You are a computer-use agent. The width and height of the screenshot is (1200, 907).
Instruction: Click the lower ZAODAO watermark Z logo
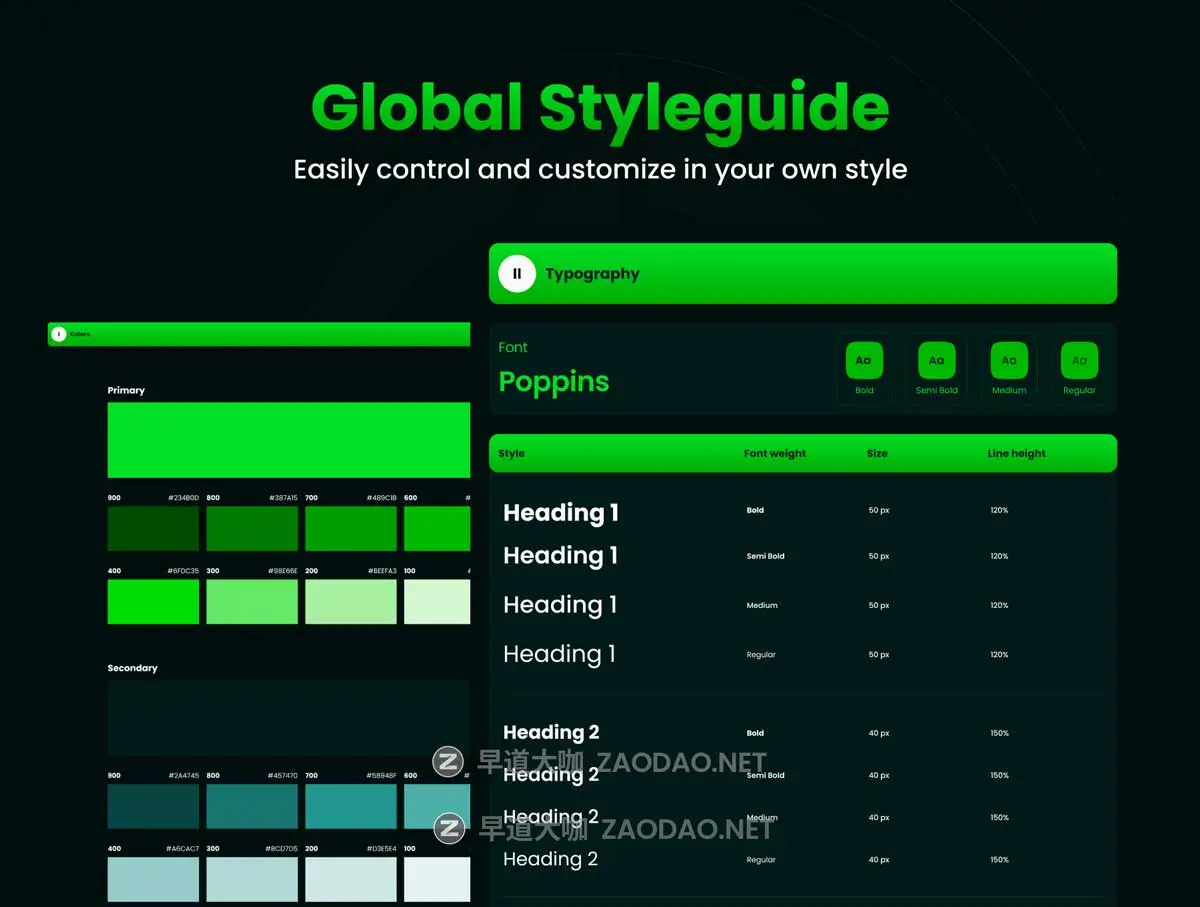(x=449, y=828)
